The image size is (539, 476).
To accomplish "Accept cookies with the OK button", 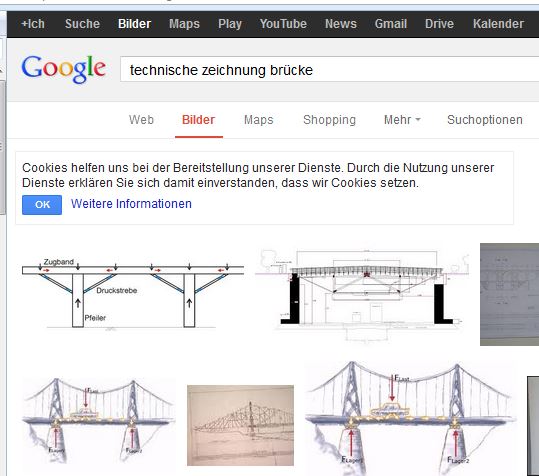I will 42,204.
